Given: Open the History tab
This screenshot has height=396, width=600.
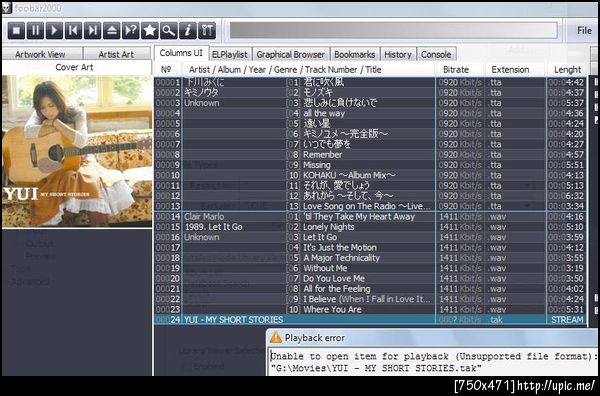Looking at the screenshot, I should pos(398,55).
